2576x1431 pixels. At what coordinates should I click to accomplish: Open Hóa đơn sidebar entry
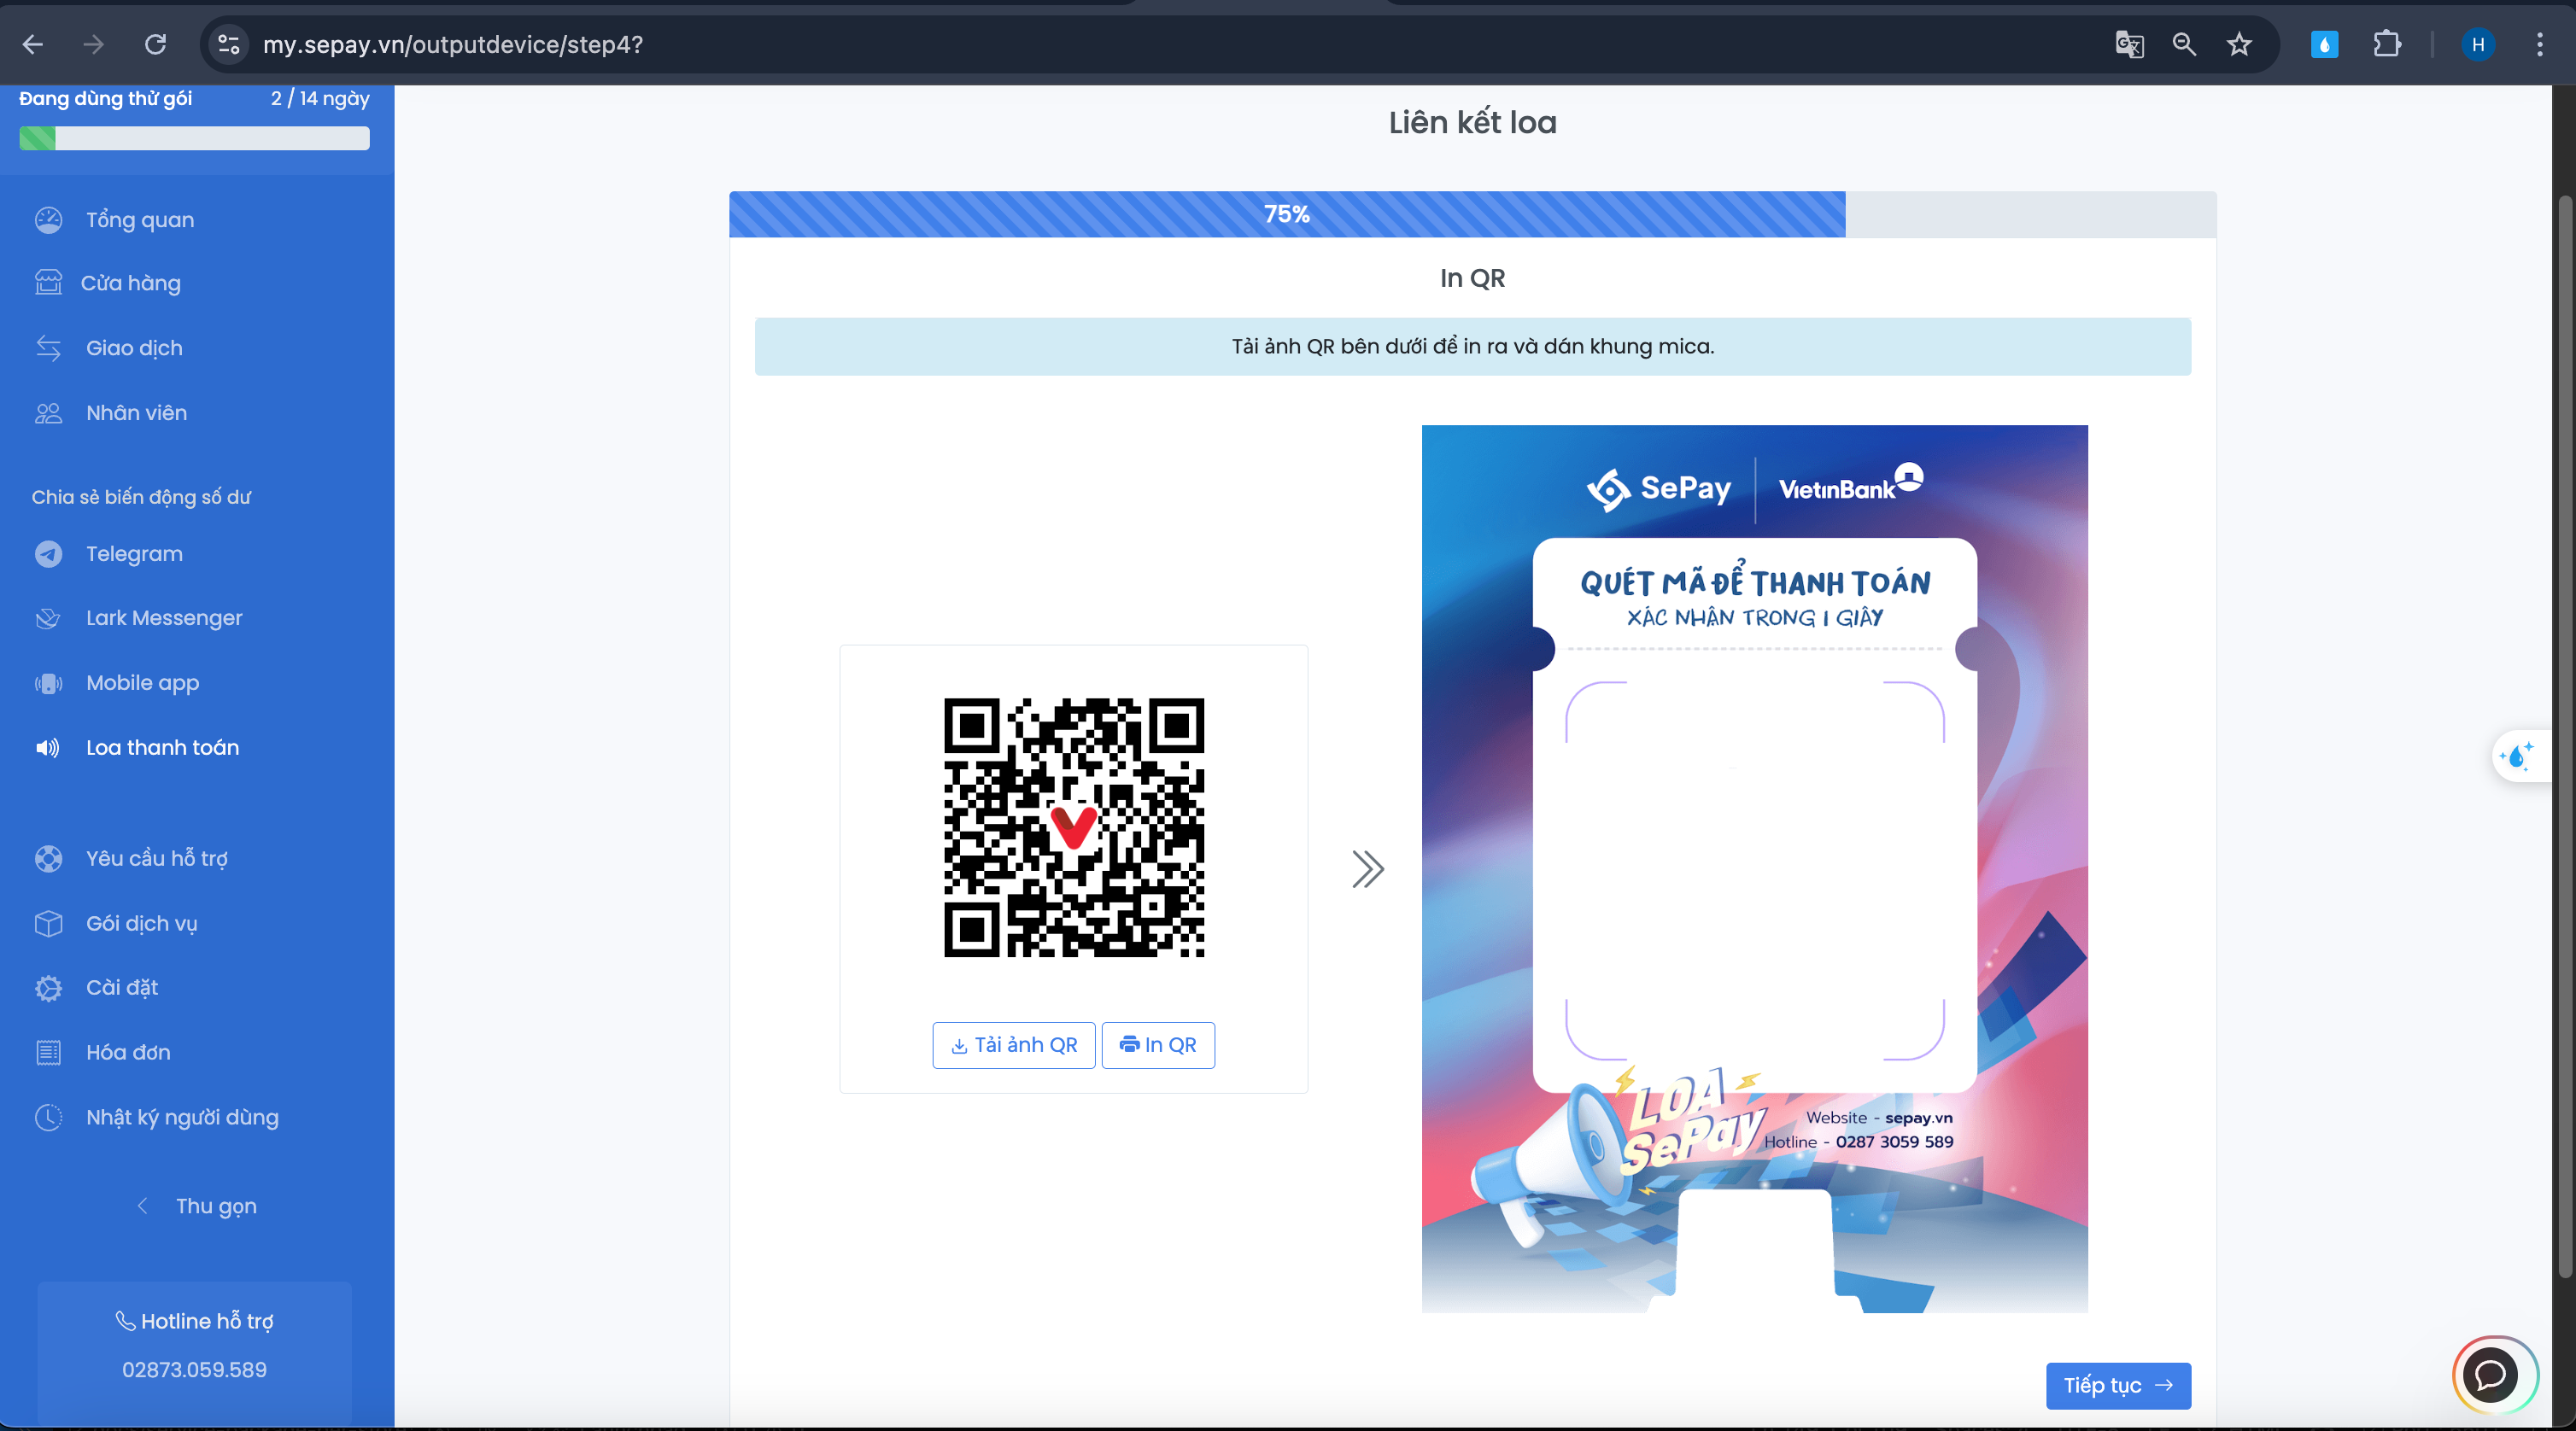point(128,1052)
